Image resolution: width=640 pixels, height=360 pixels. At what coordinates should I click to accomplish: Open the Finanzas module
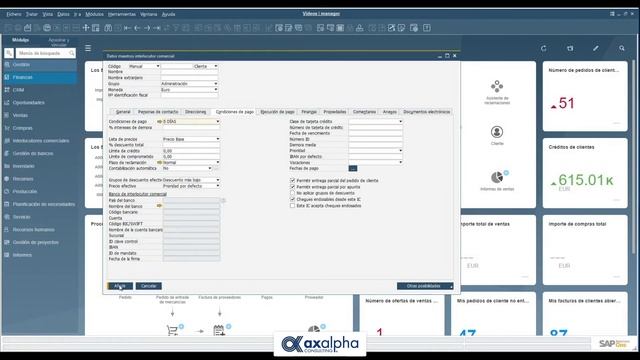(22, 77)
